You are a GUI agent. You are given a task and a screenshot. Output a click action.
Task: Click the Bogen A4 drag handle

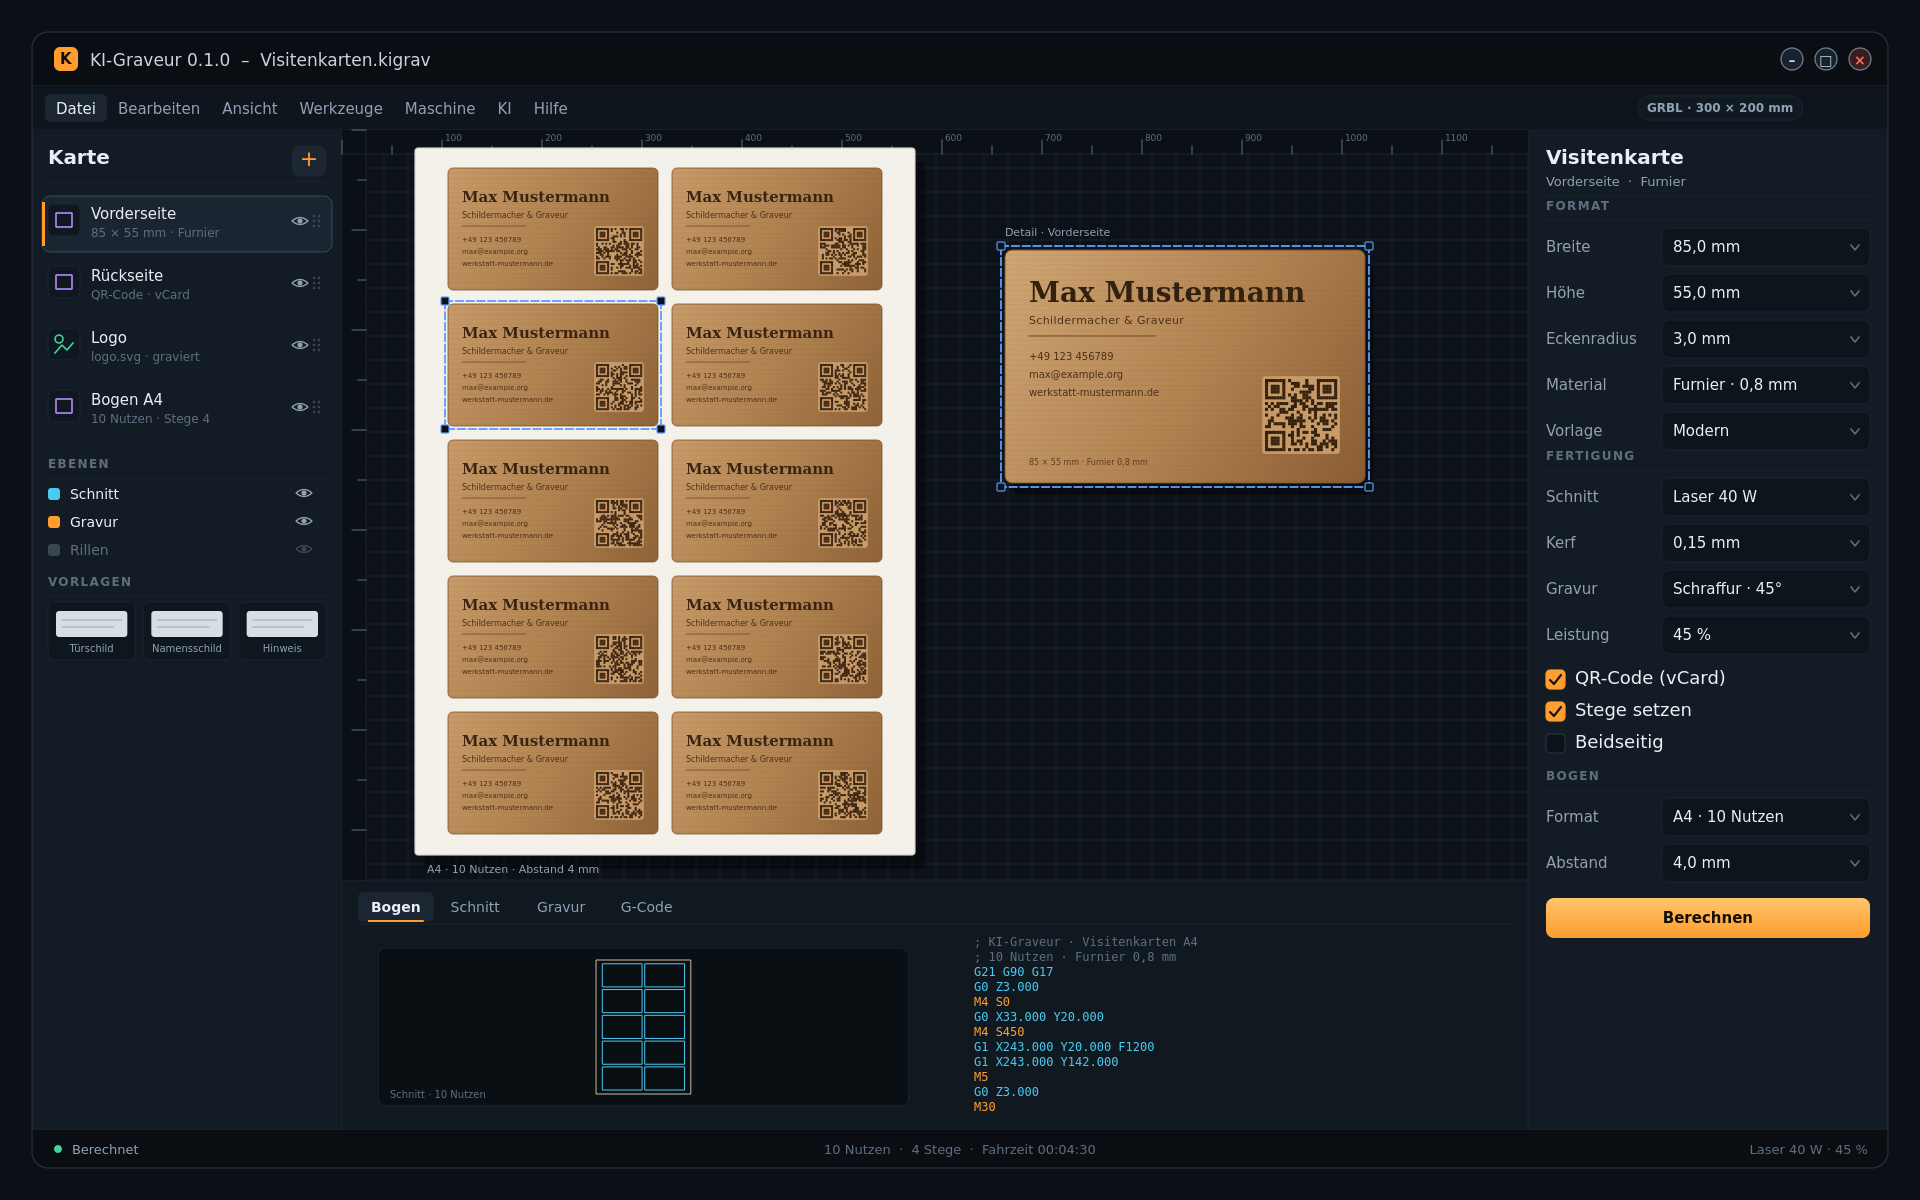[317, 407]
